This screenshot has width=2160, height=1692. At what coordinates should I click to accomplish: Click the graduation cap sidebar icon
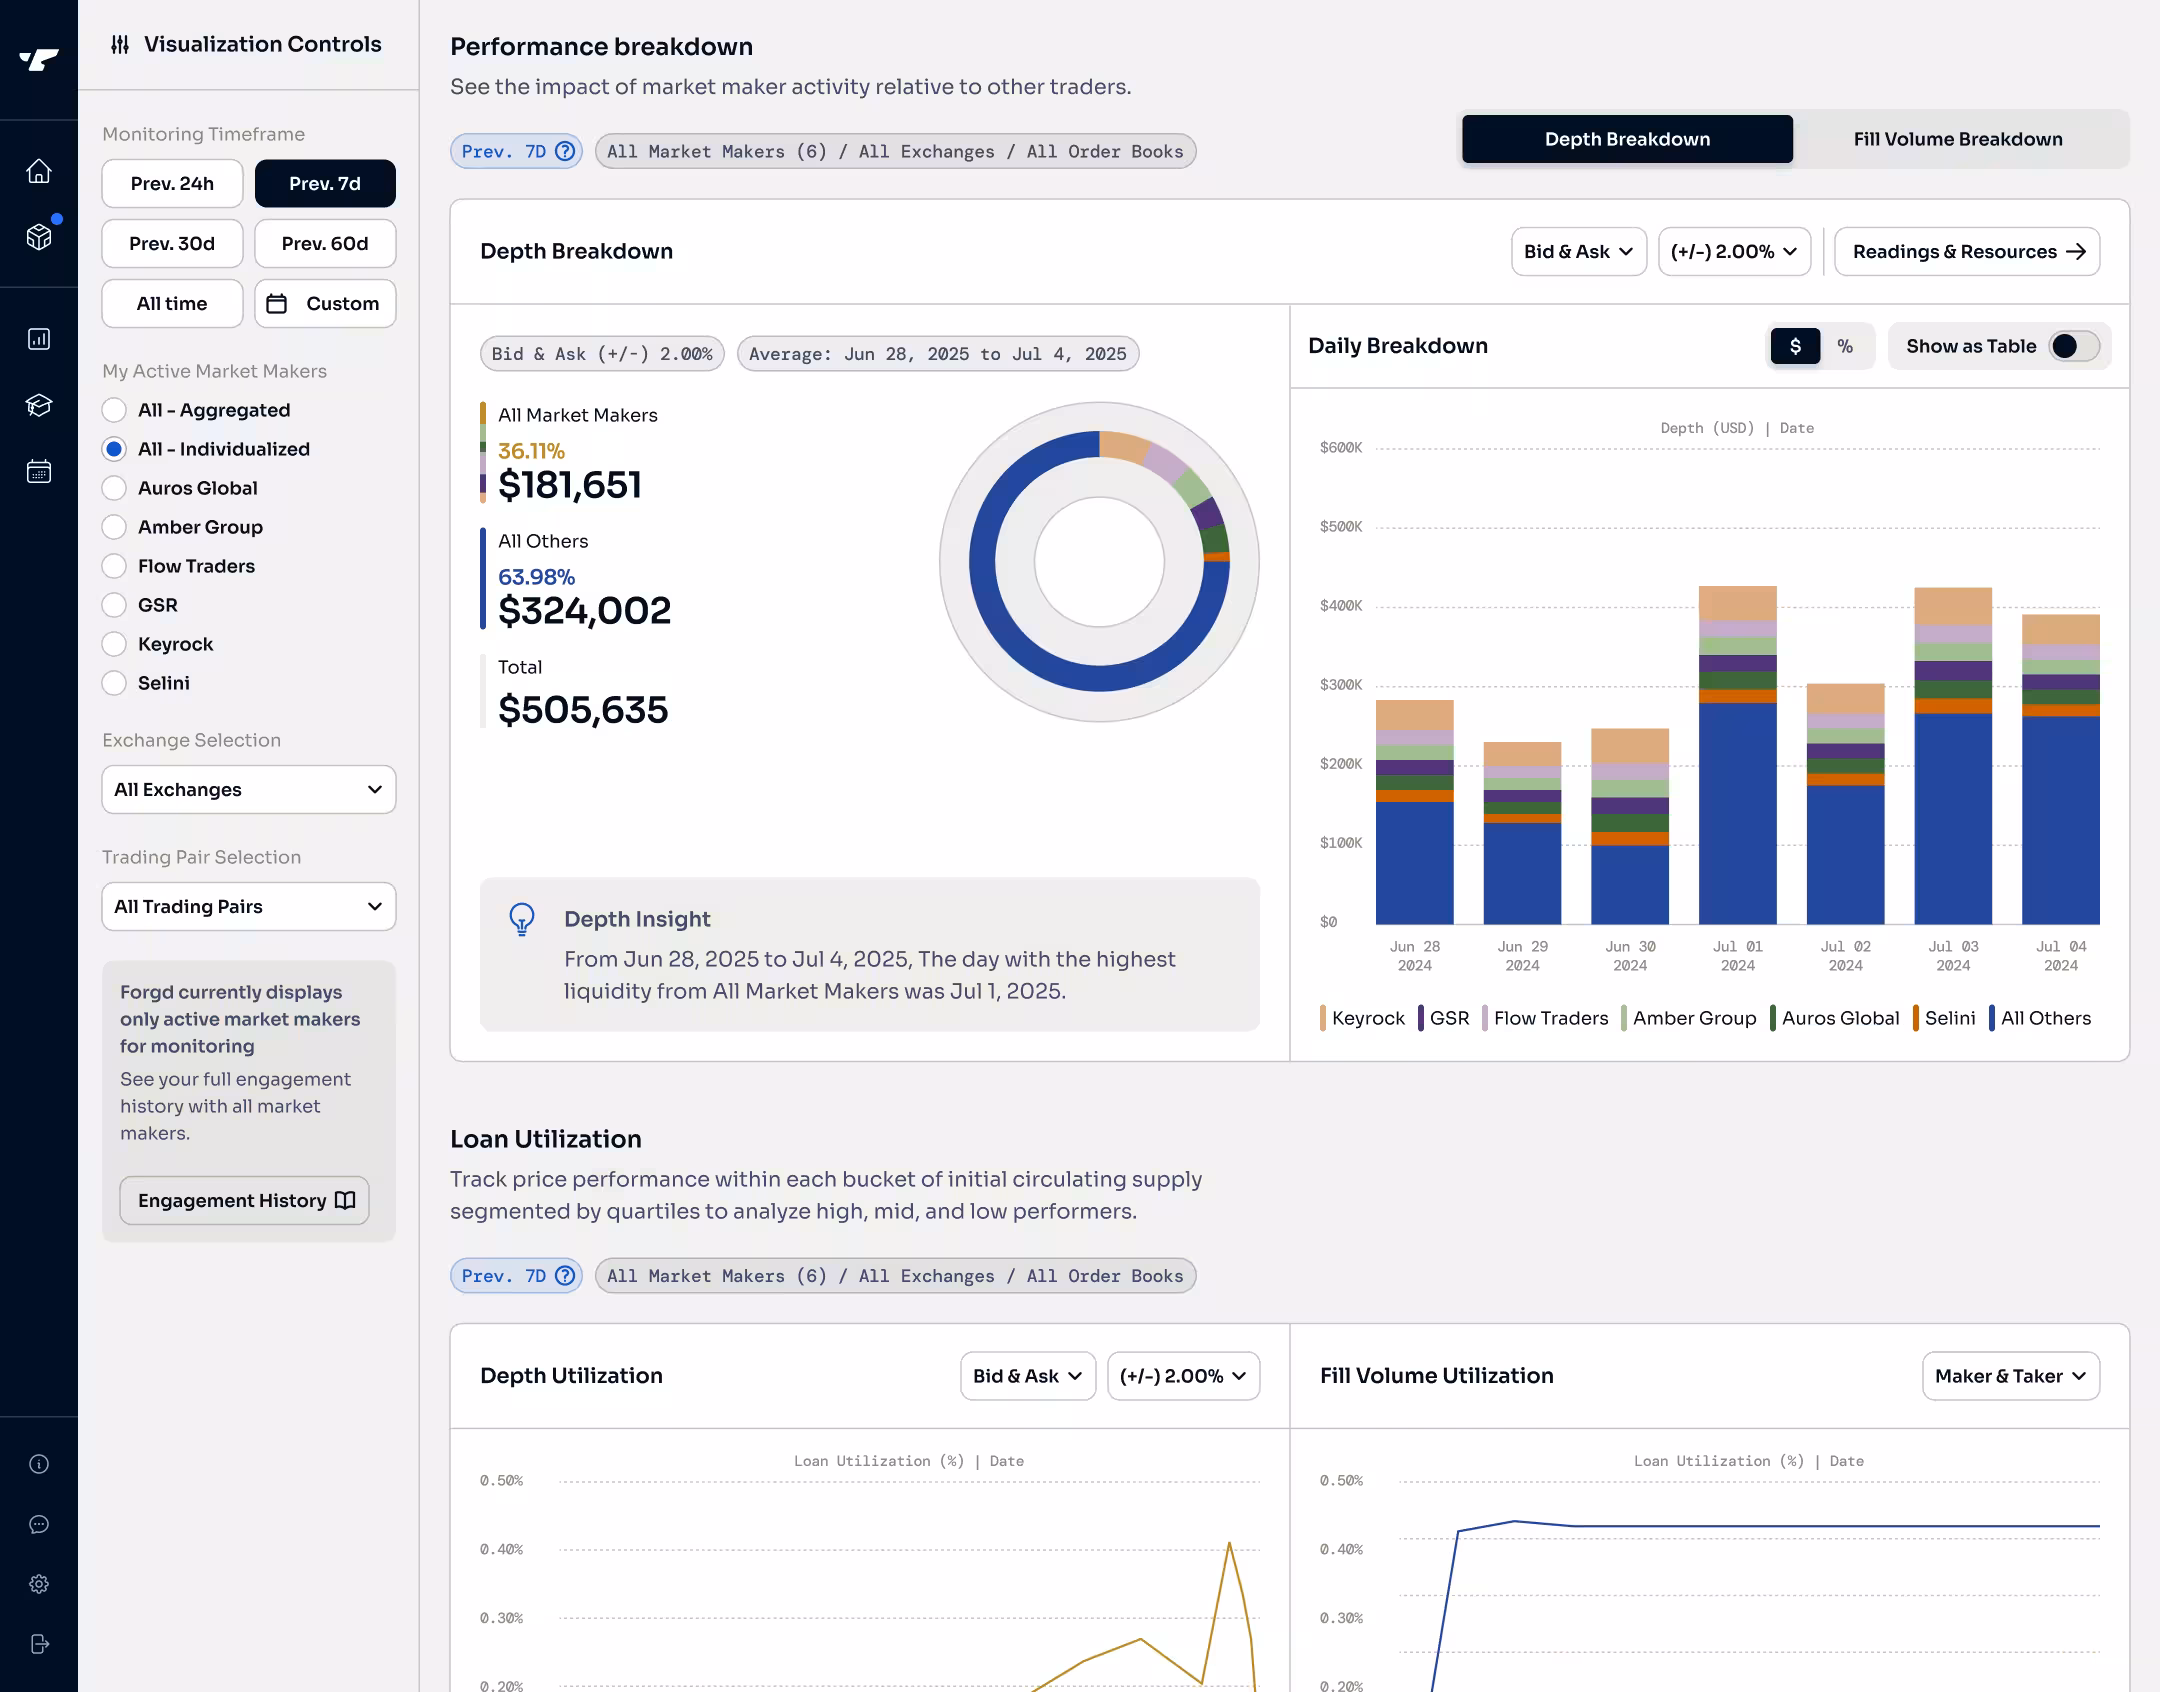[x=39, y=405]
